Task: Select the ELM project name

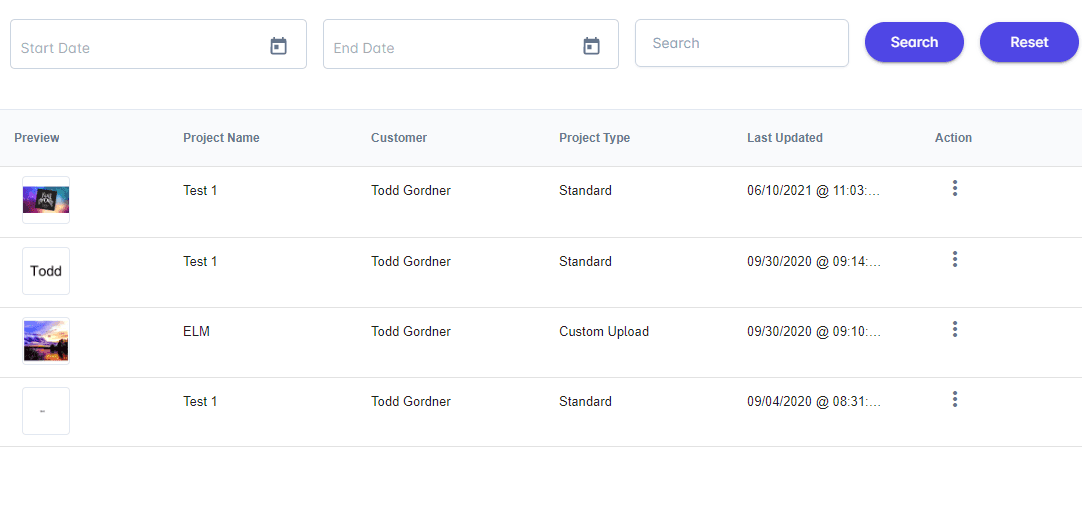Action: [196, 331]
